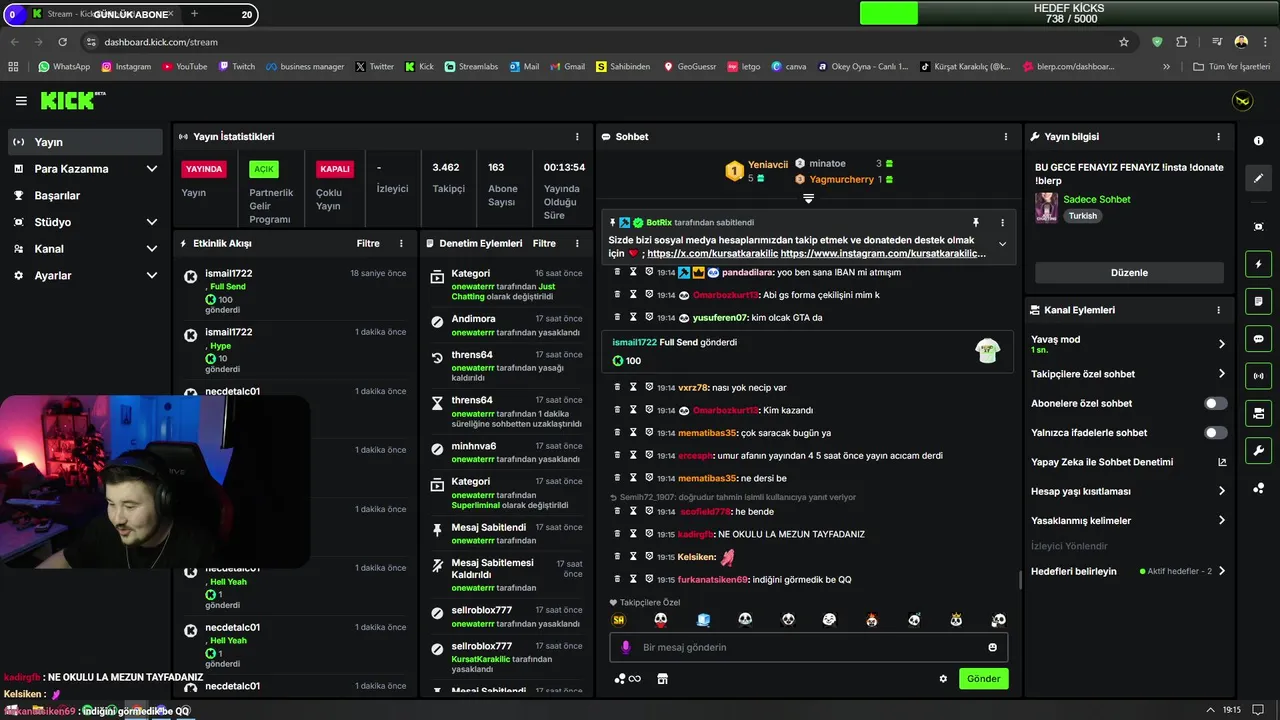Screen dimensions: 1280x720
Task: Open the chat settings gear near Gönder
Action: point(943,679)
